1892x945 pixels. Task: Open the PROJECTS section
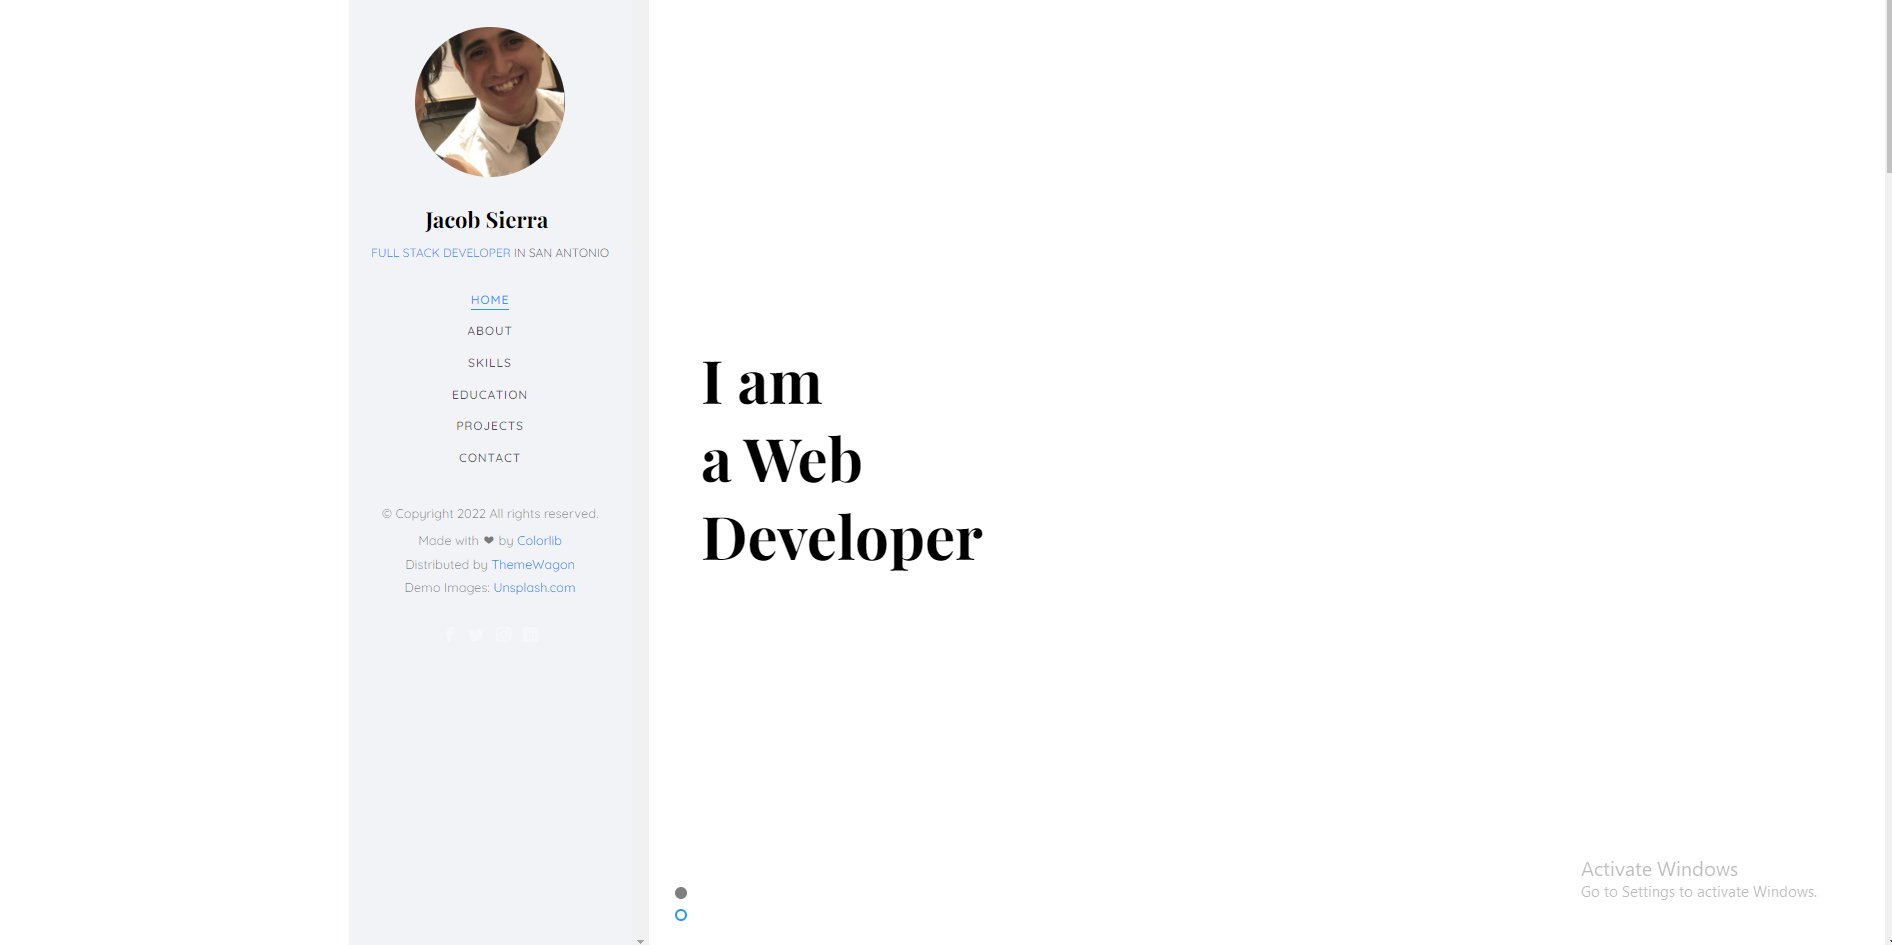point(489,425)
